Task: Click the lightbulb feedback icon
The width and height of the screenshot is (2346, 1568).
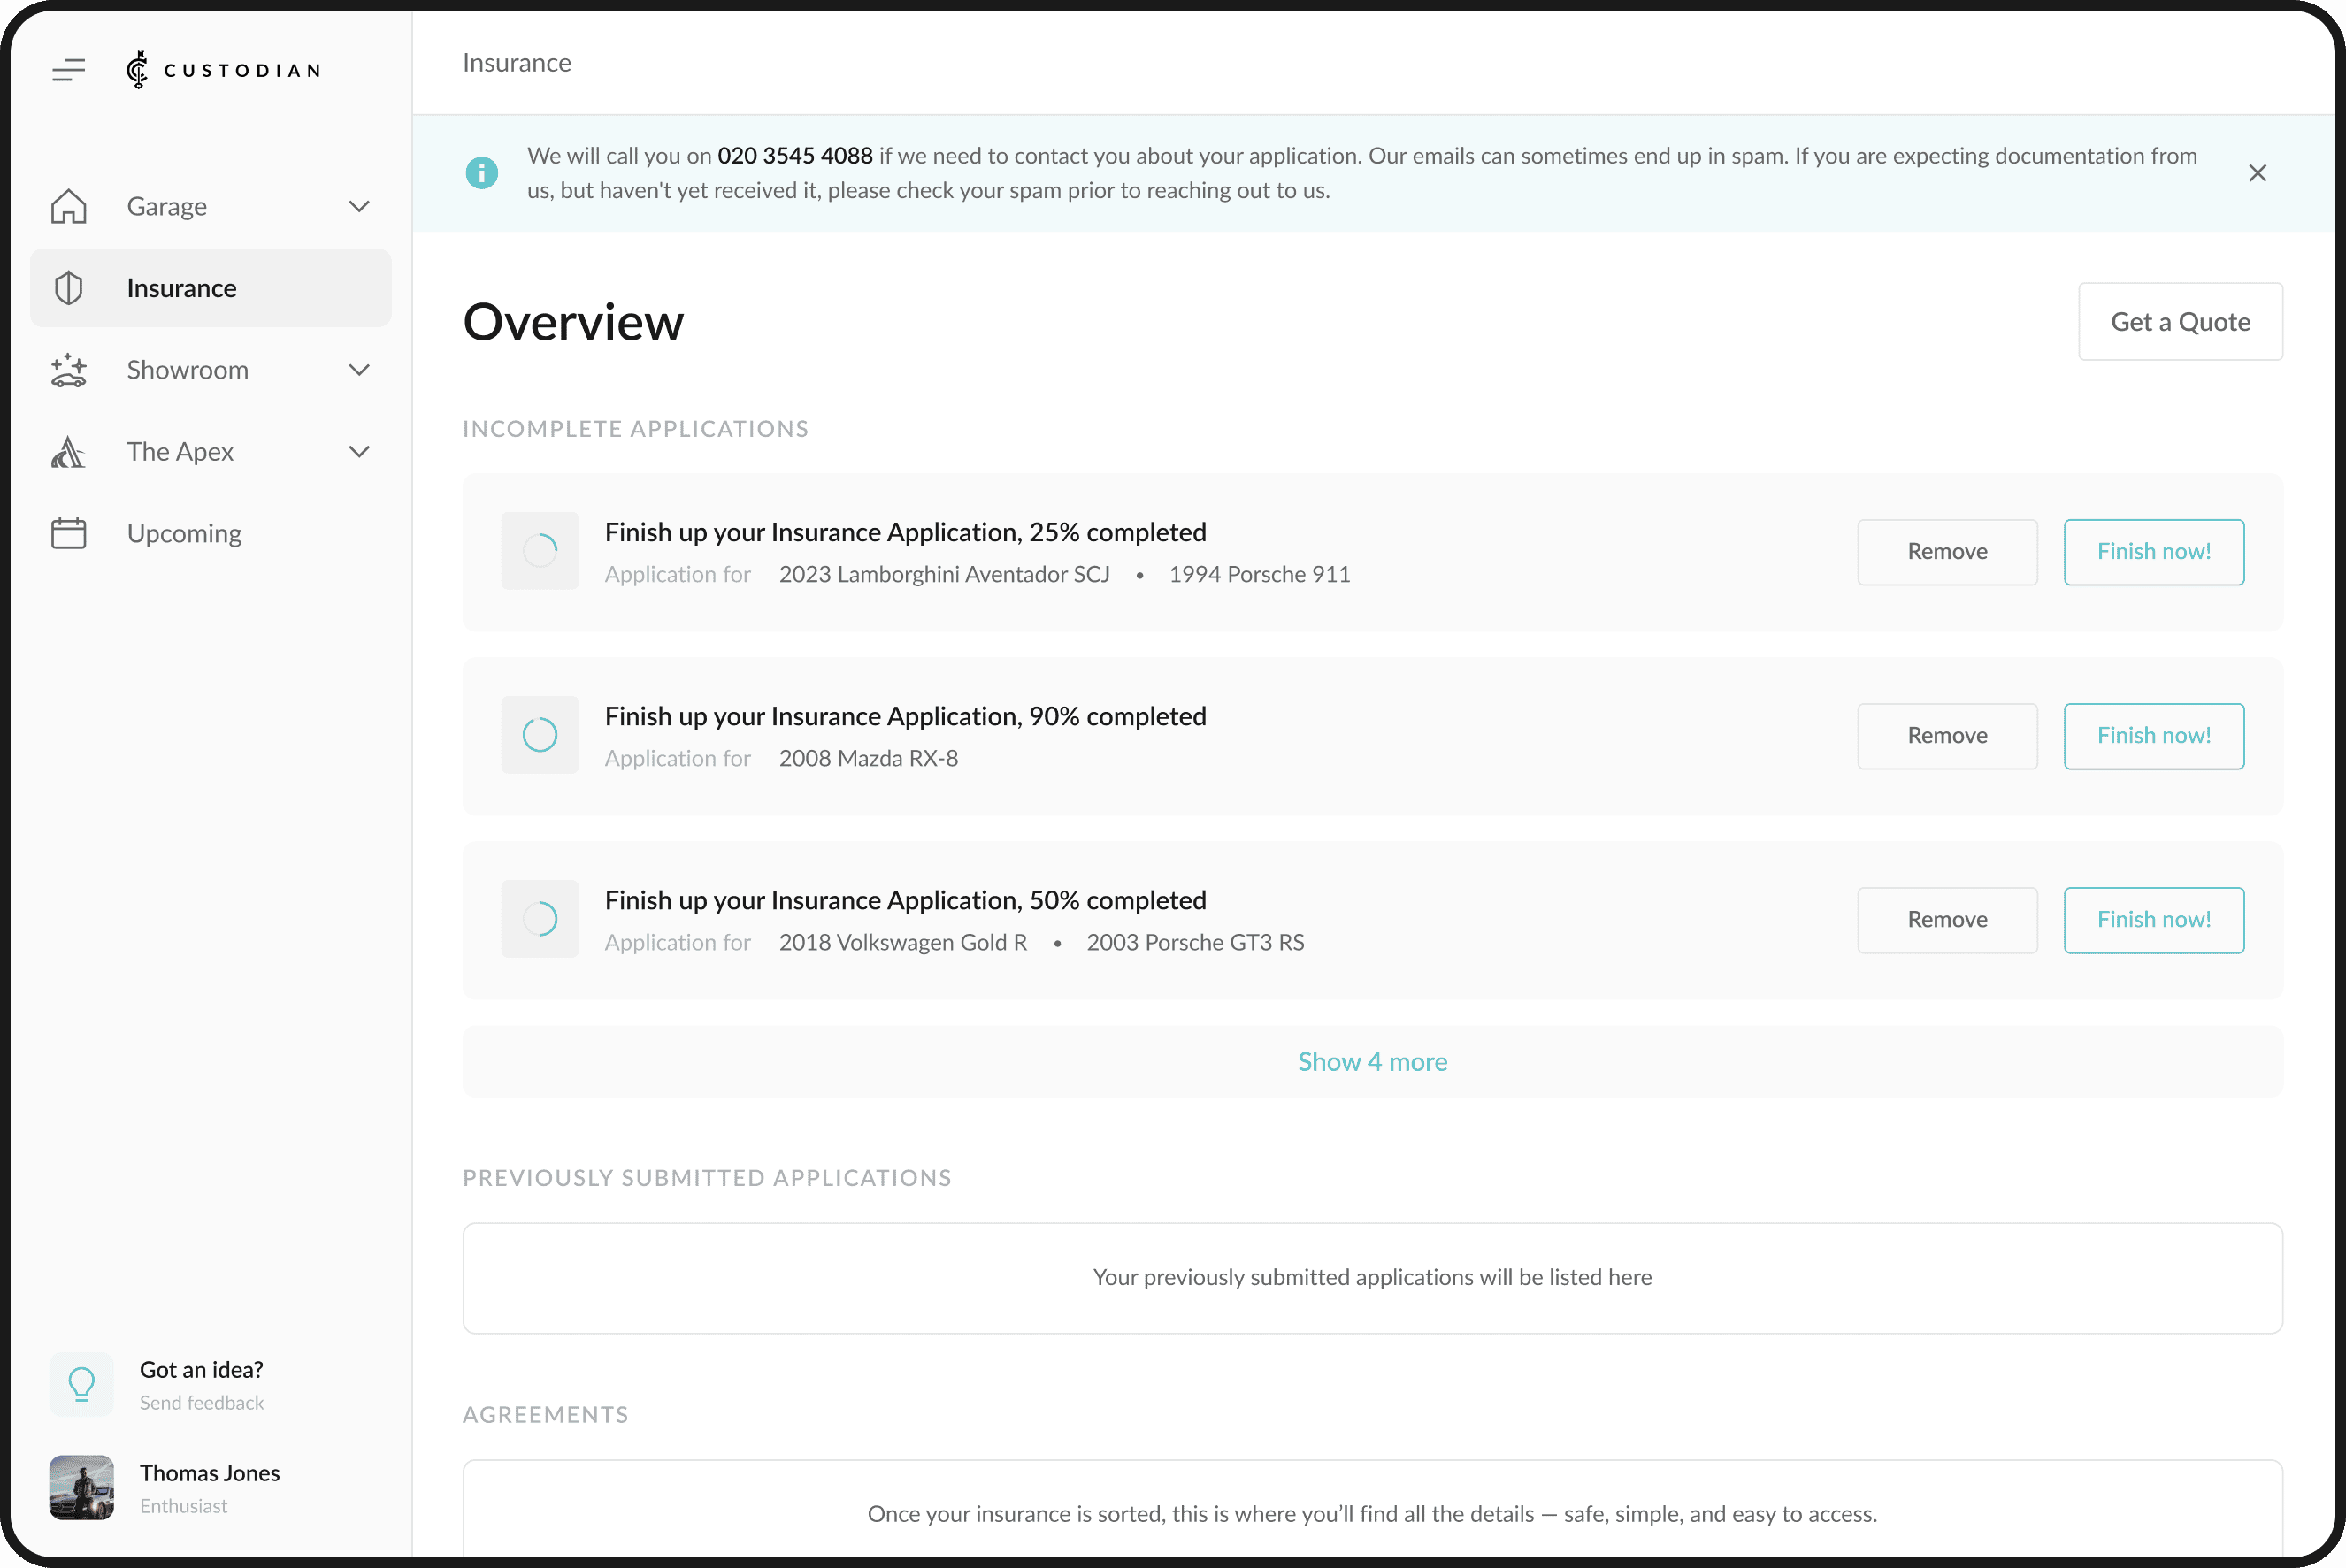Action: (81, 1384)
